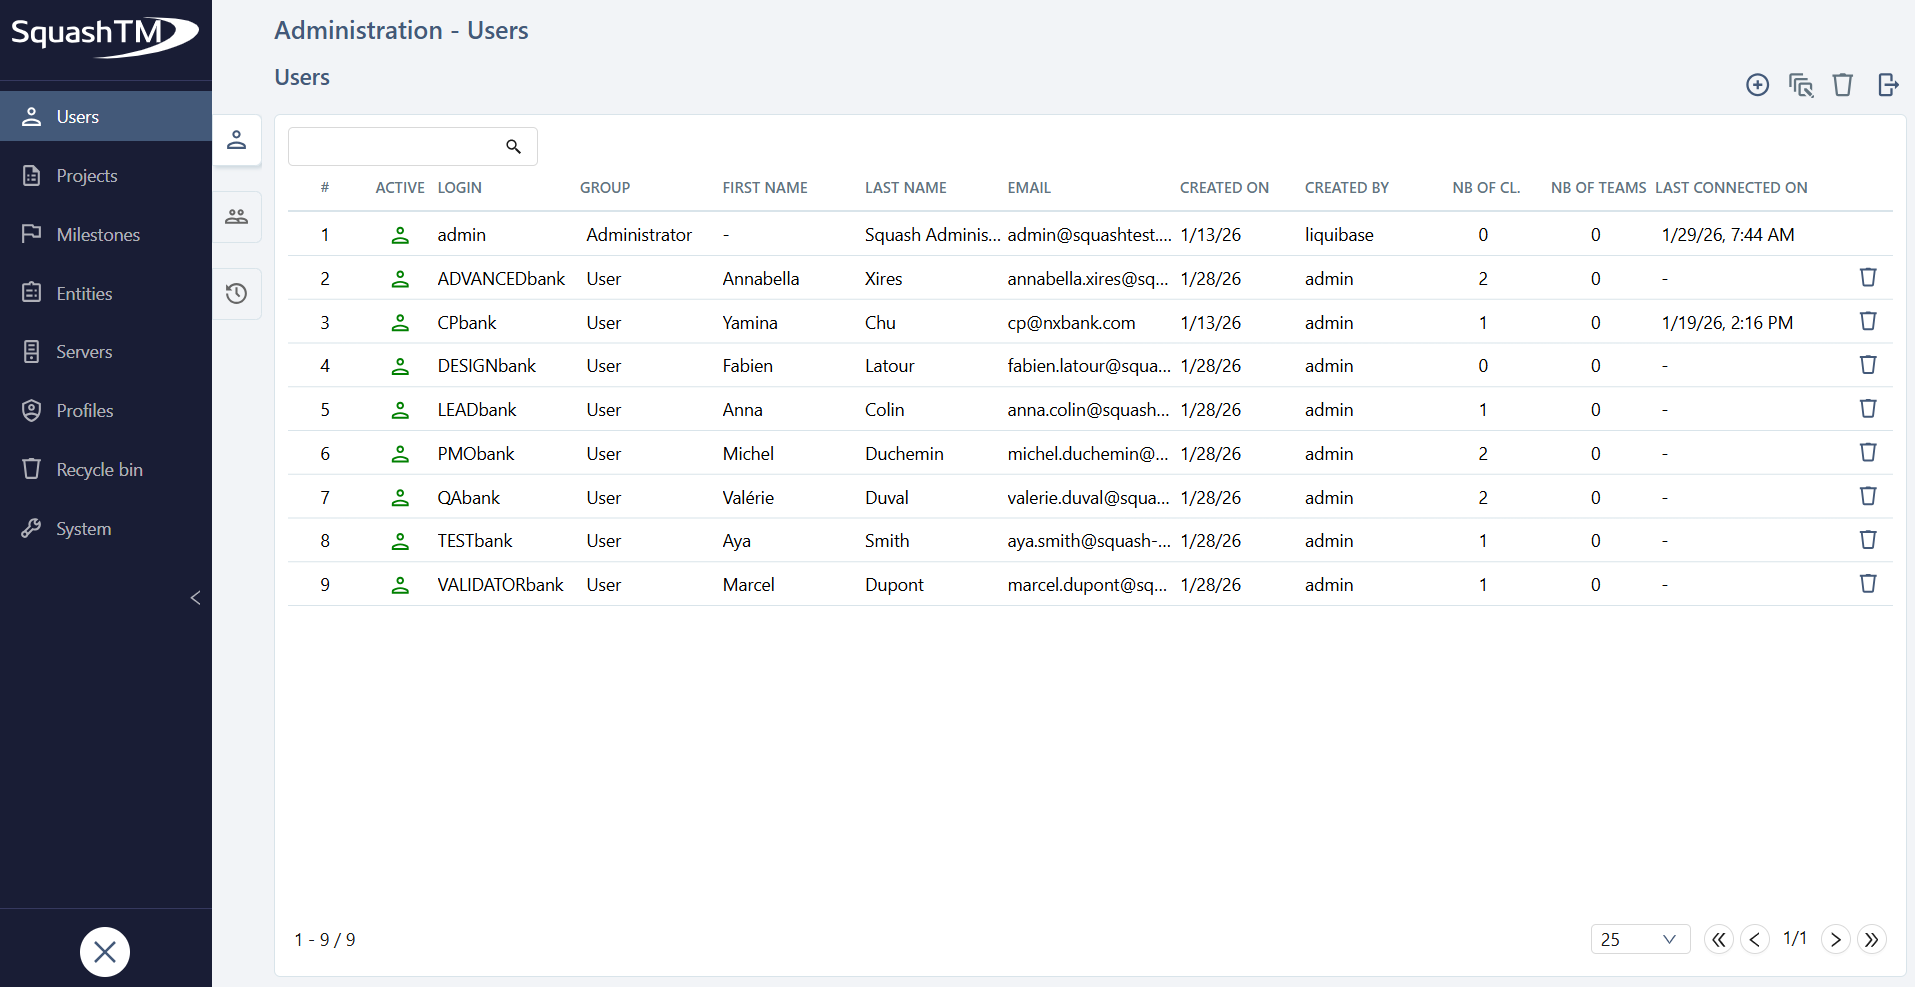Image resolution: width=1915 pixels, height=987 pixels.
Task: Deactivate the ADVANCEDbank user
Action: (x=401, y=279)
